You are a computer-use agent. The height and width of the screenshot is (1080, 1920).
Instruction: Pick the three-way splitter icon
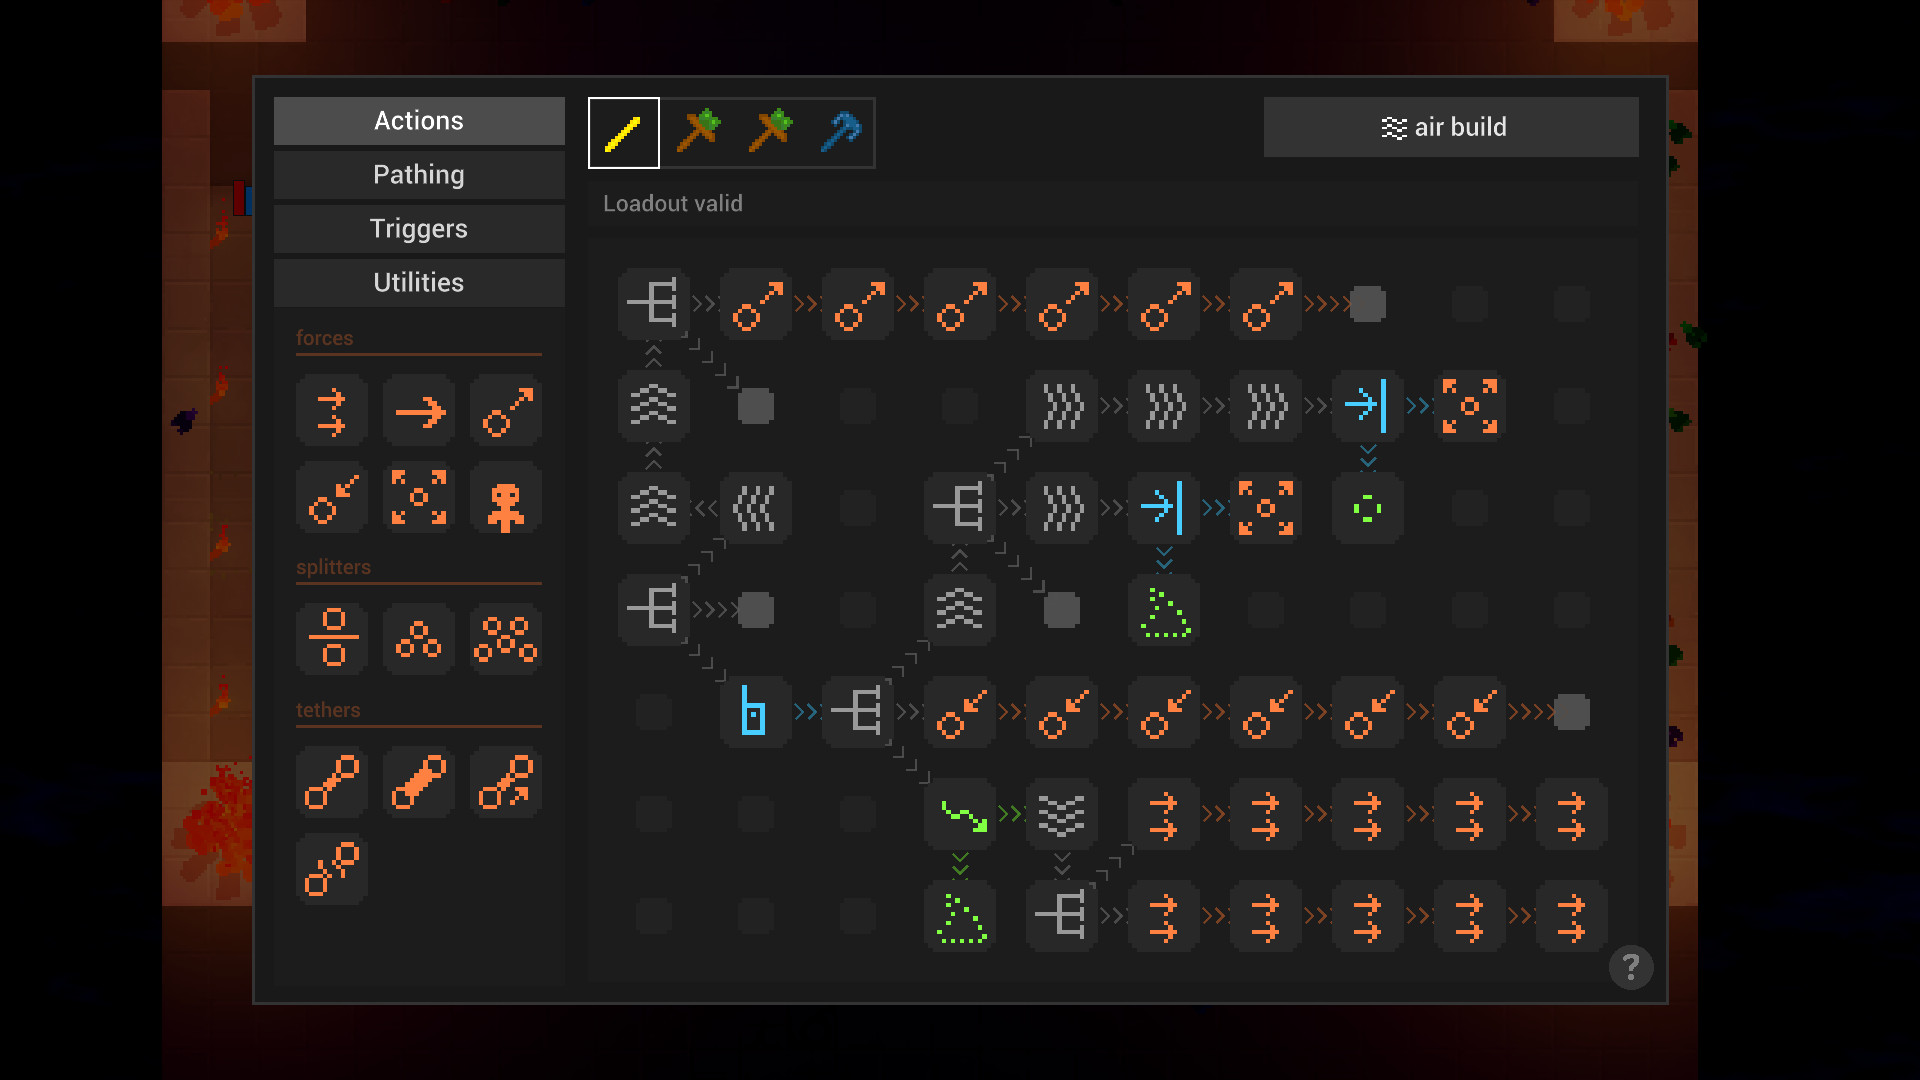(418, 639)
